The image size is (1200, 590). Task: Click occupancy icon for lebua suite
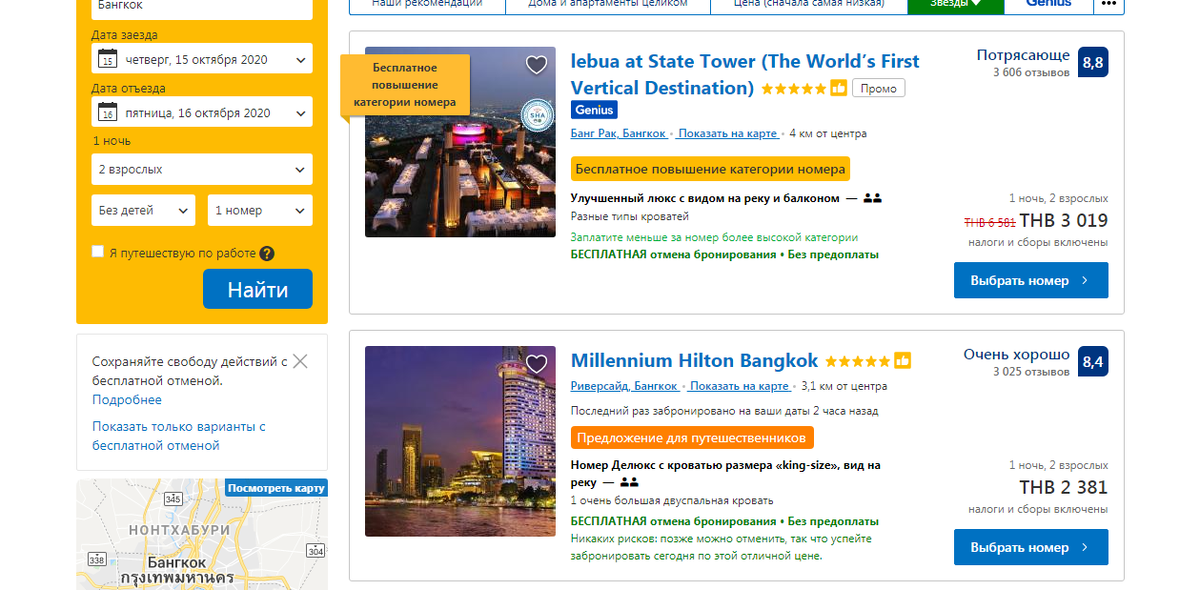(x=872, y=198)
